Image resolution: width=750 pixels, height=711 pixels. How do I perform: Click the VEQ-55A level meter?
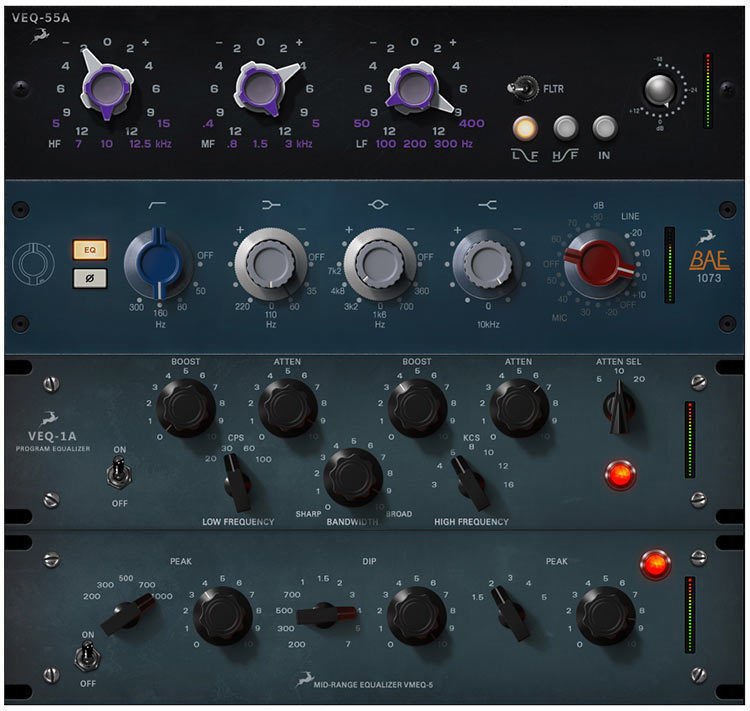[707, 91]
